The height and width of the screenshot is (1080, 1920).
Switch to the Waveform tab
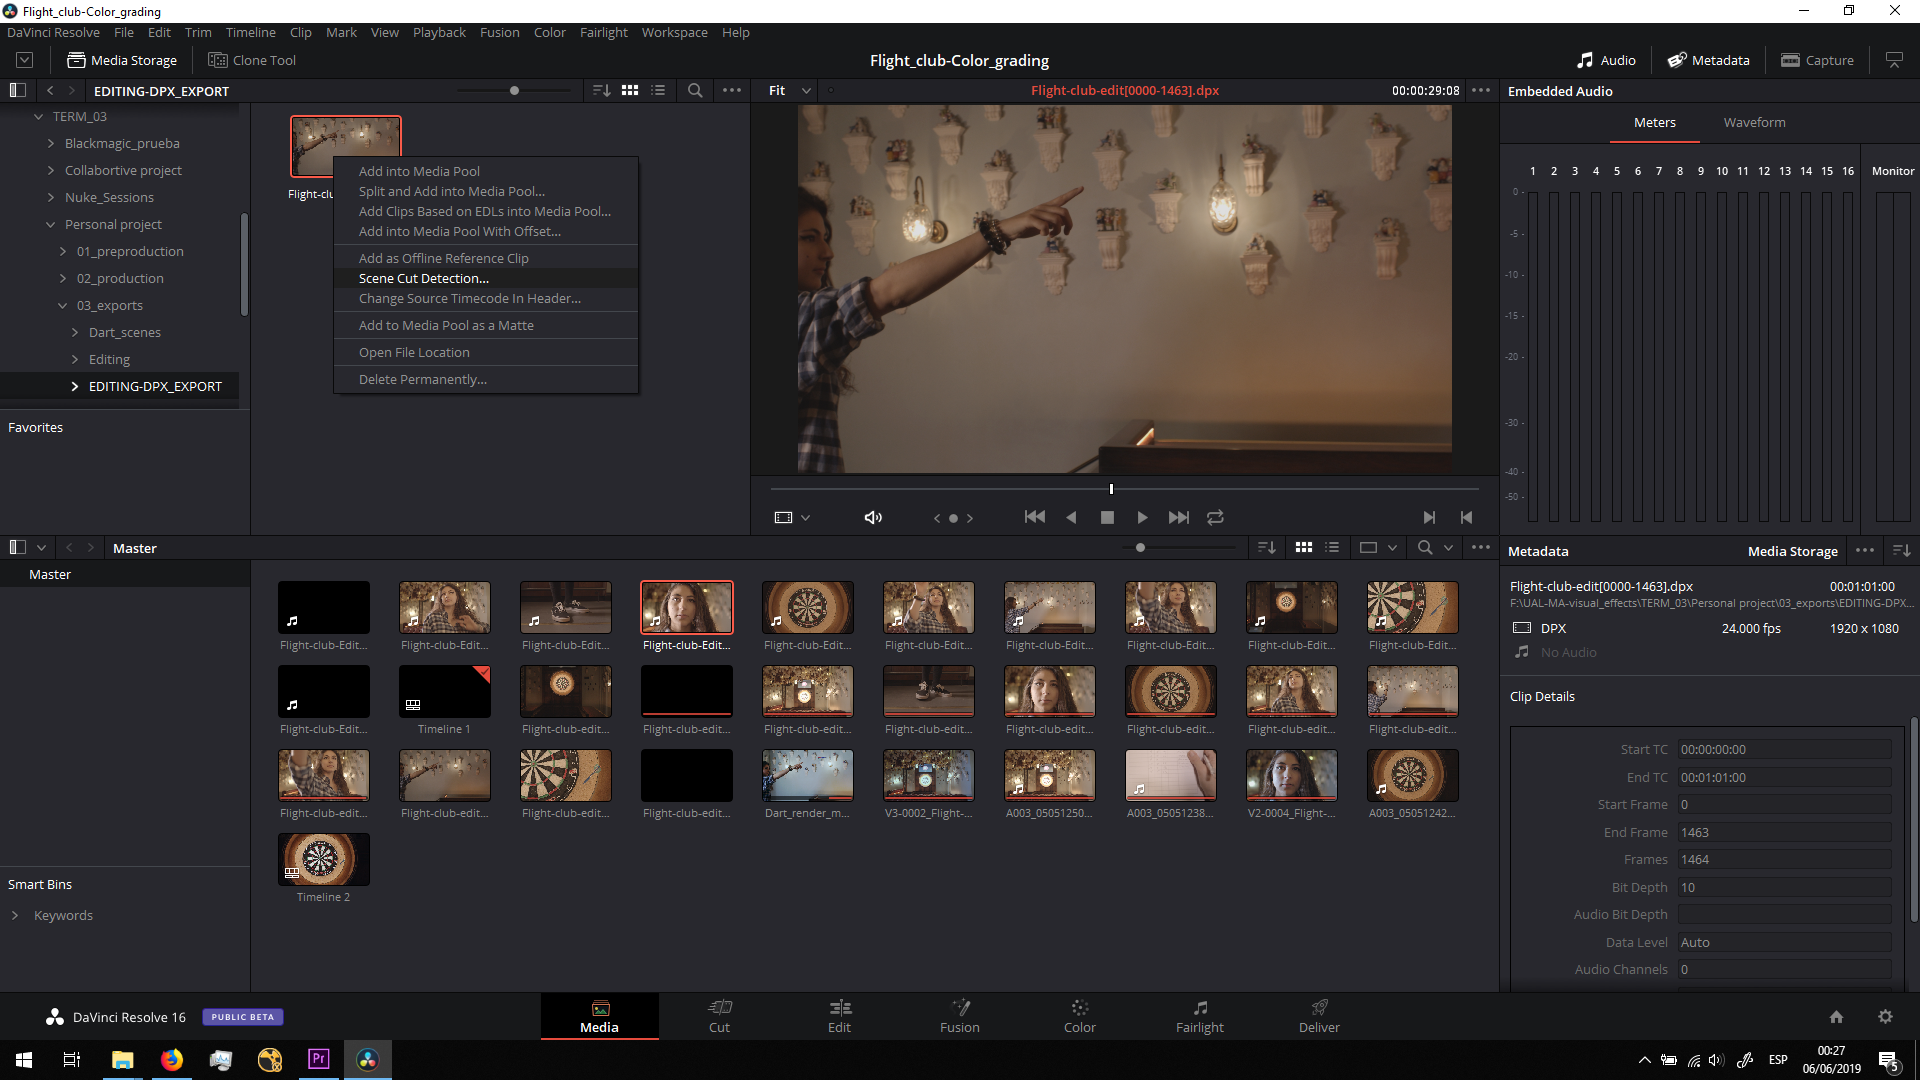click(1754, 122)
